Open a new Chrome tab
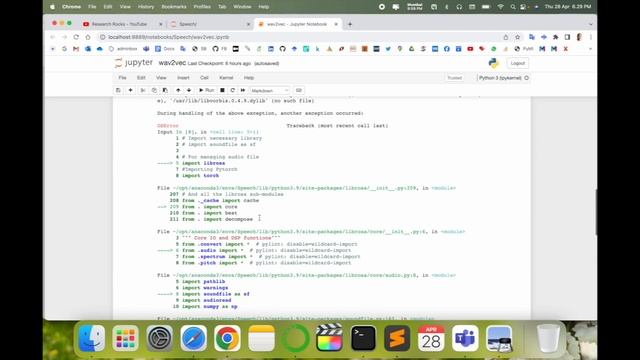This screenshot has width=640, height=360. (x=350, y=24)
